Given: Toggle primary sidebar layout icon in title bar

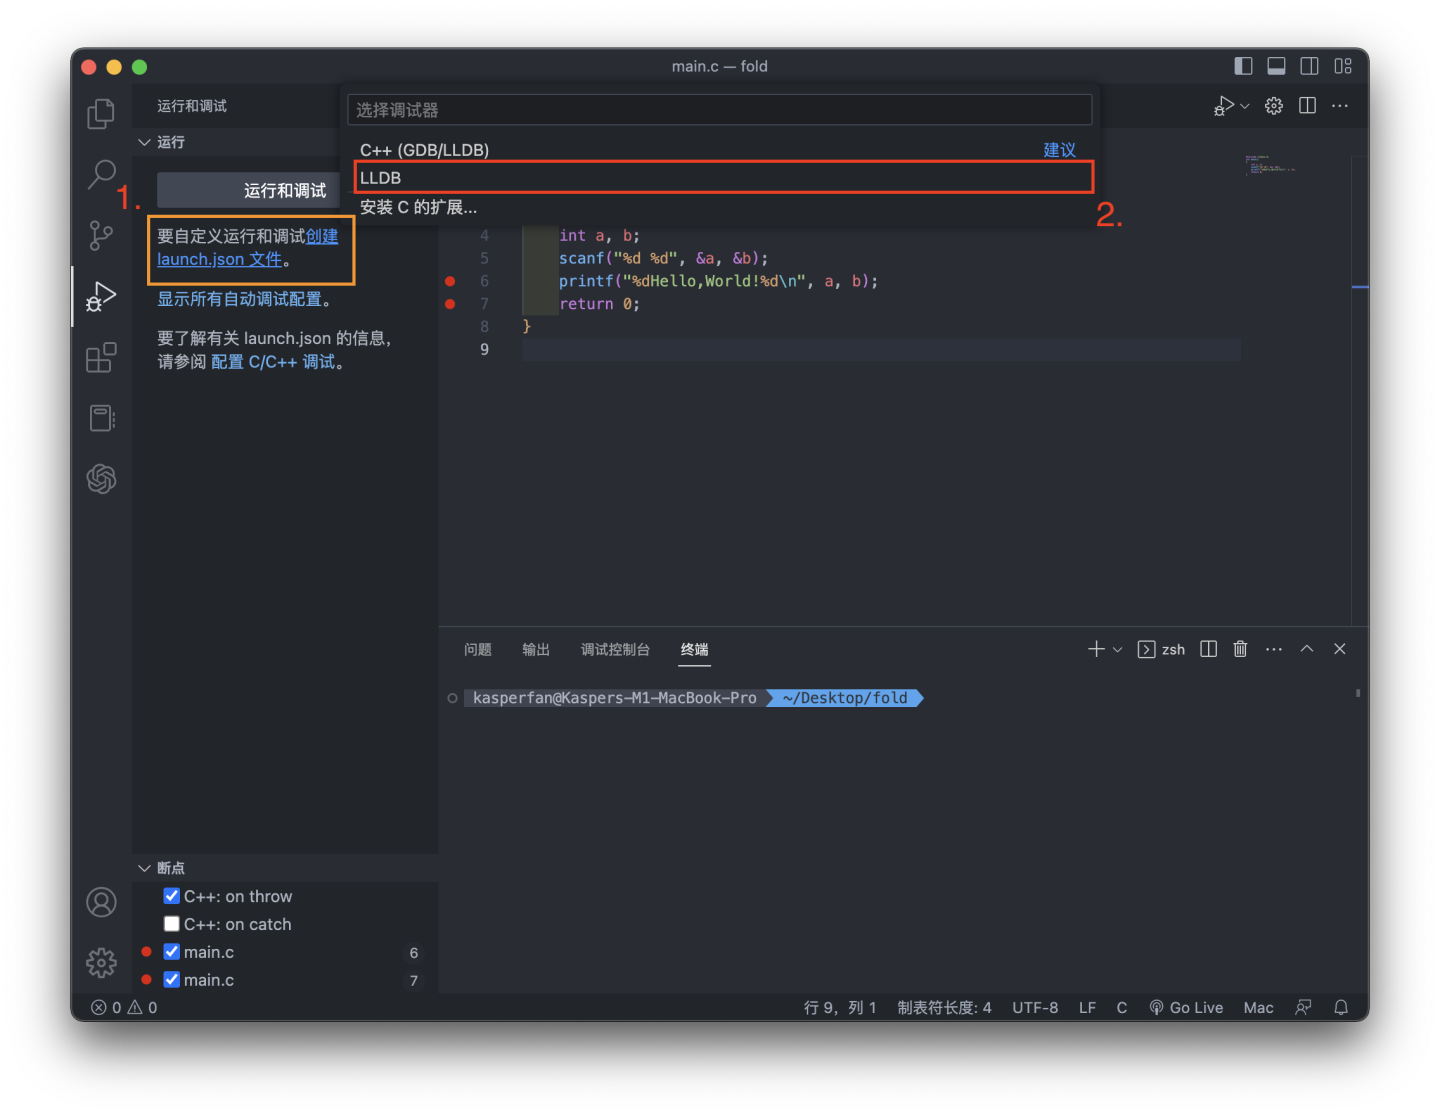Looking at the screenshot, I should pyautogui.click(x=1243, y=66).
